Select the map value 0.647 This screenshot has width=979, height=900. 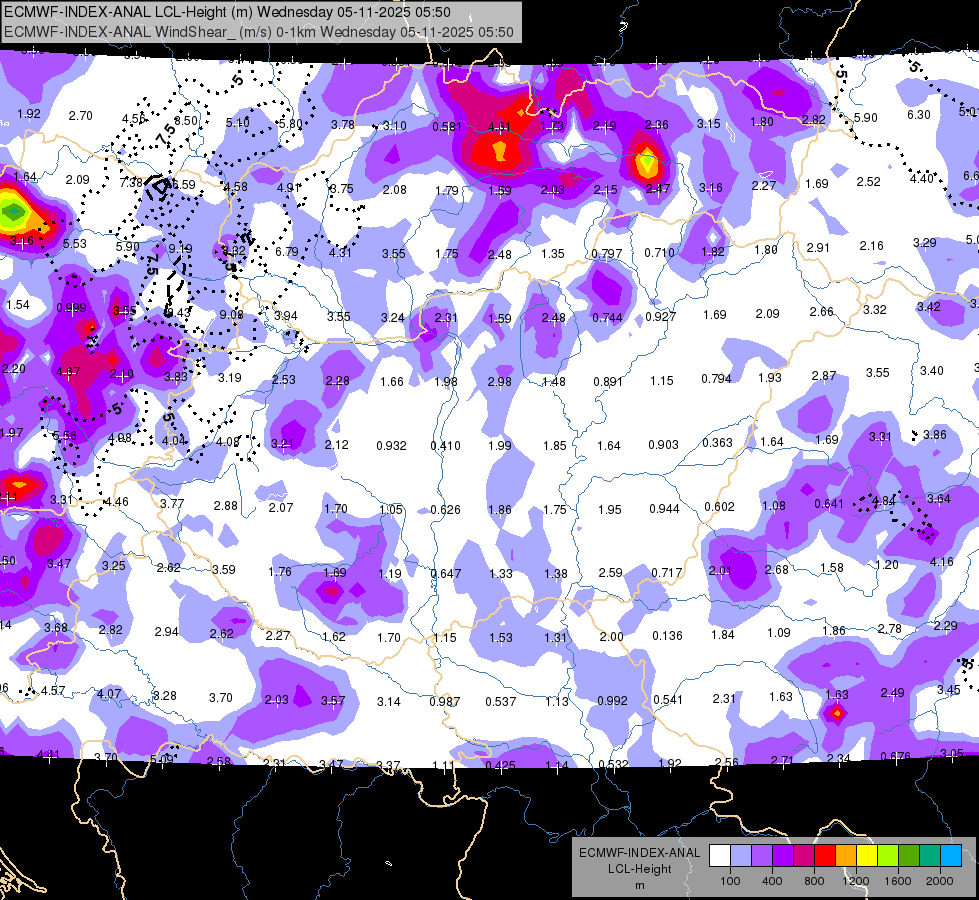[446, 574]
